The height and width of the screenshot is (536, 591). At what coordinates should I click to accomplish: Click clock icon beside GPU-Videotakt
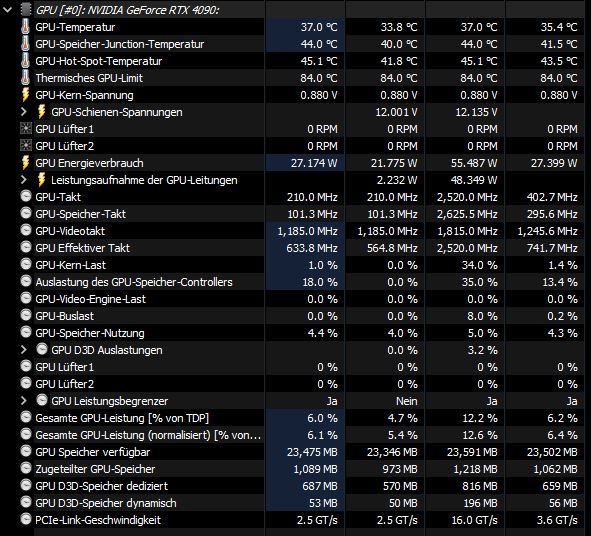click(26, 230)
